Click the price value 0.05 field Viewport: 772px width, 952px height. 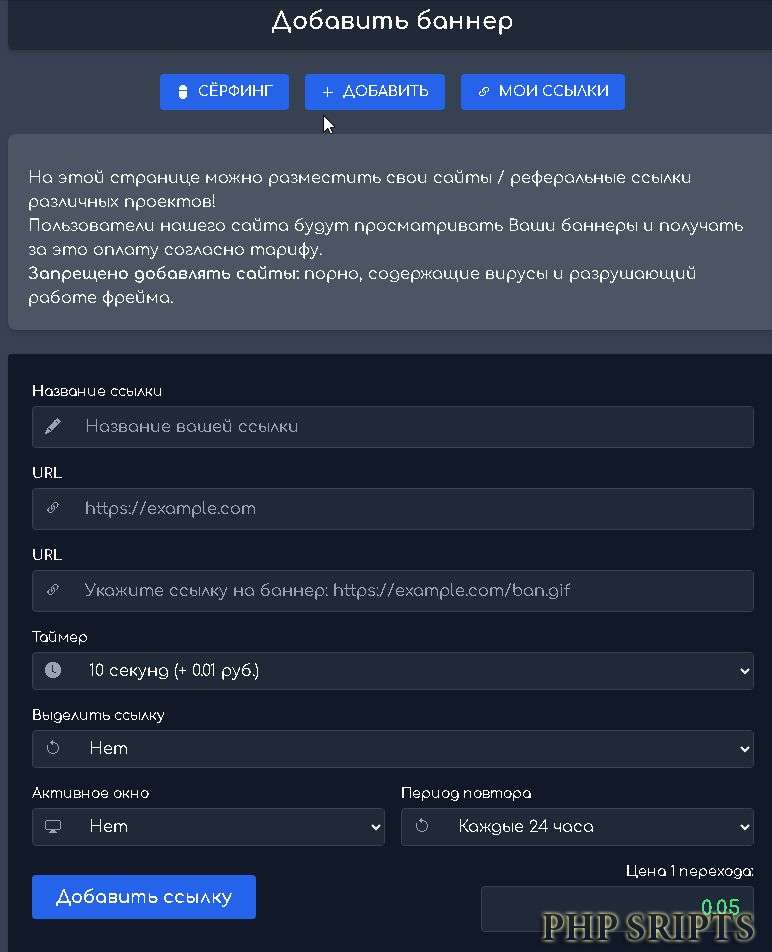pyautogui.click(x=617, y=909)
